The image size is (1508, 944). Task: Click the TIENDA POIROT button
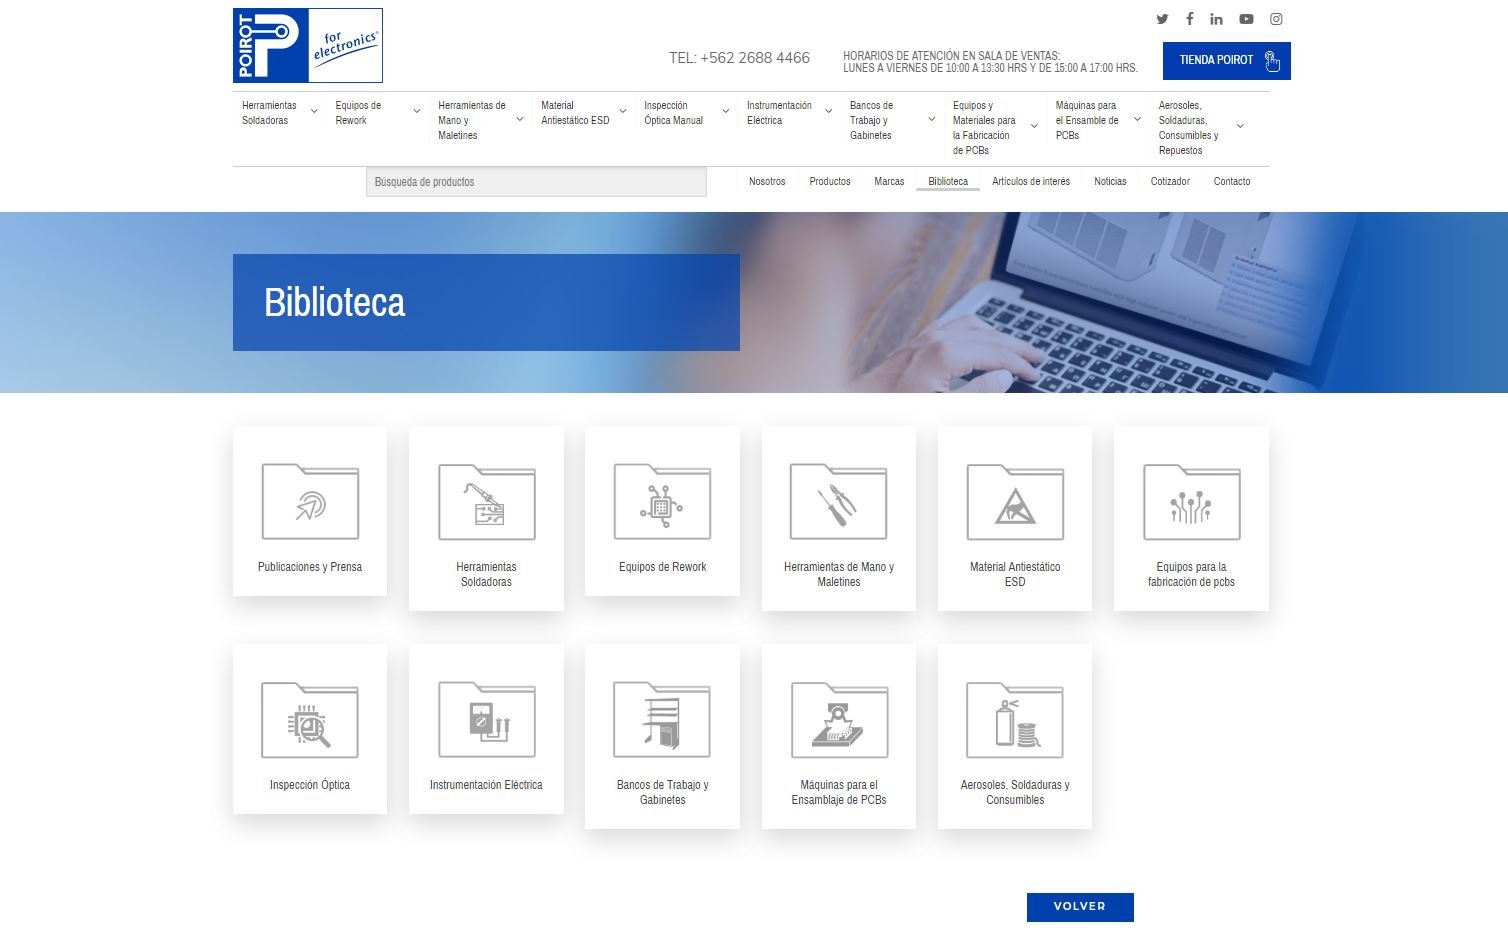1227,61
